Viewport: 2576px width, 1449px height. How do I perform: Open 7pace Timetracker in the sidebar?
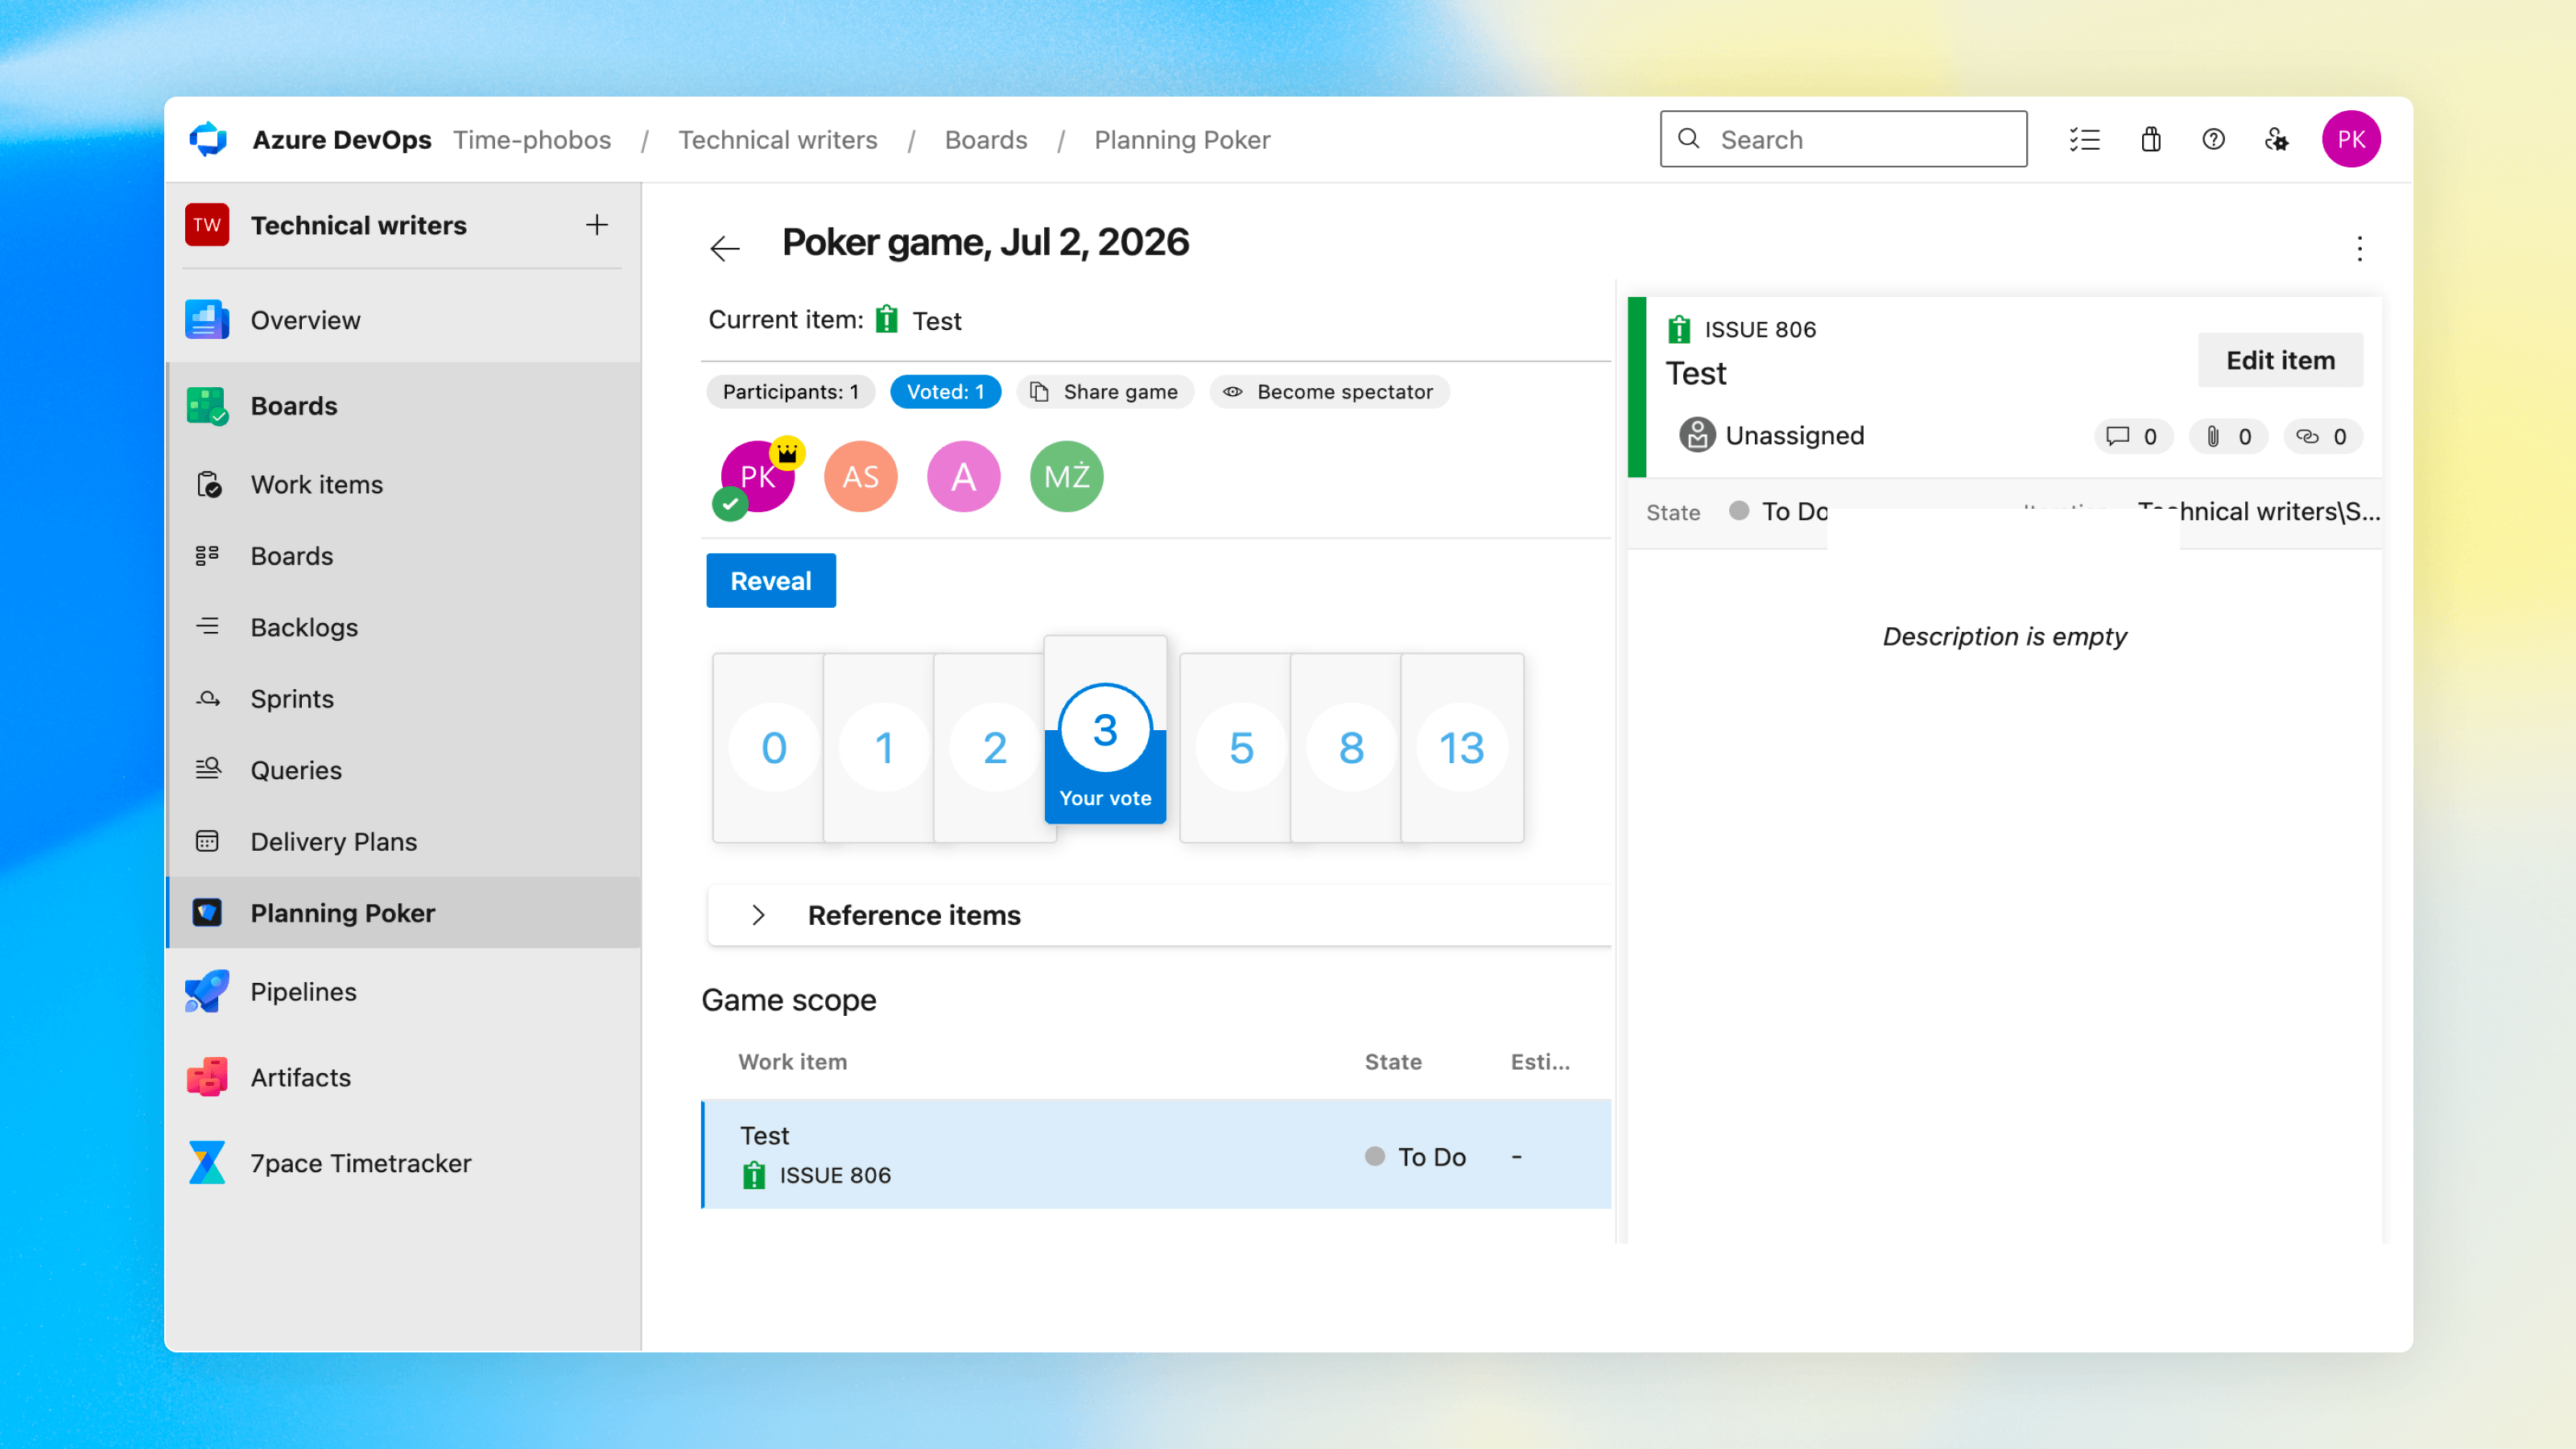click(403, 1163)
